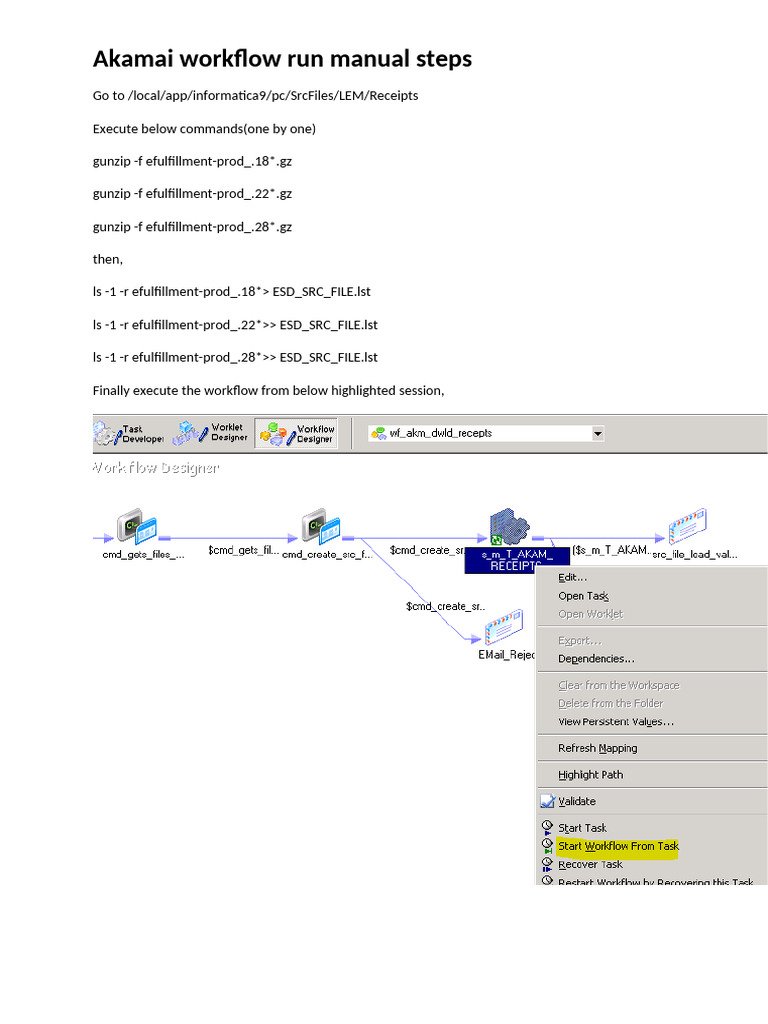Select the s_m_T_AKAM_RECEIPTS session icon
The image size is (768, 1024).
(509, 527)
